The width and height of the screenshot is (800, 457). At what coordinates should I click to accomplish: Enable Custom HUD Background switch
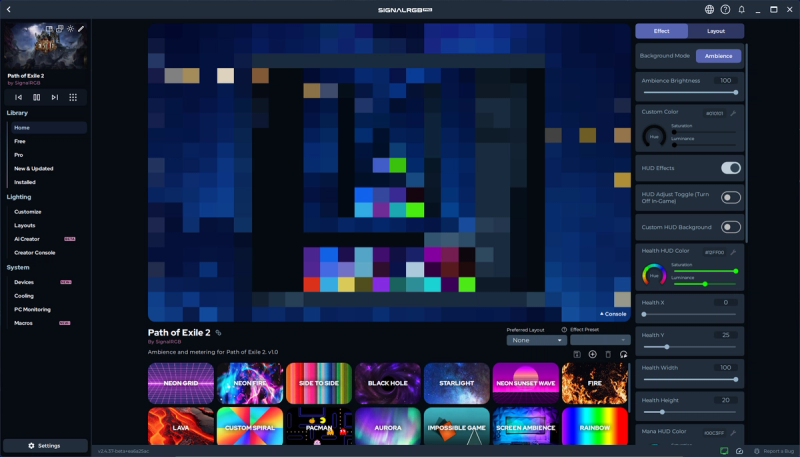pyautogui.click(x=731, y=227)
